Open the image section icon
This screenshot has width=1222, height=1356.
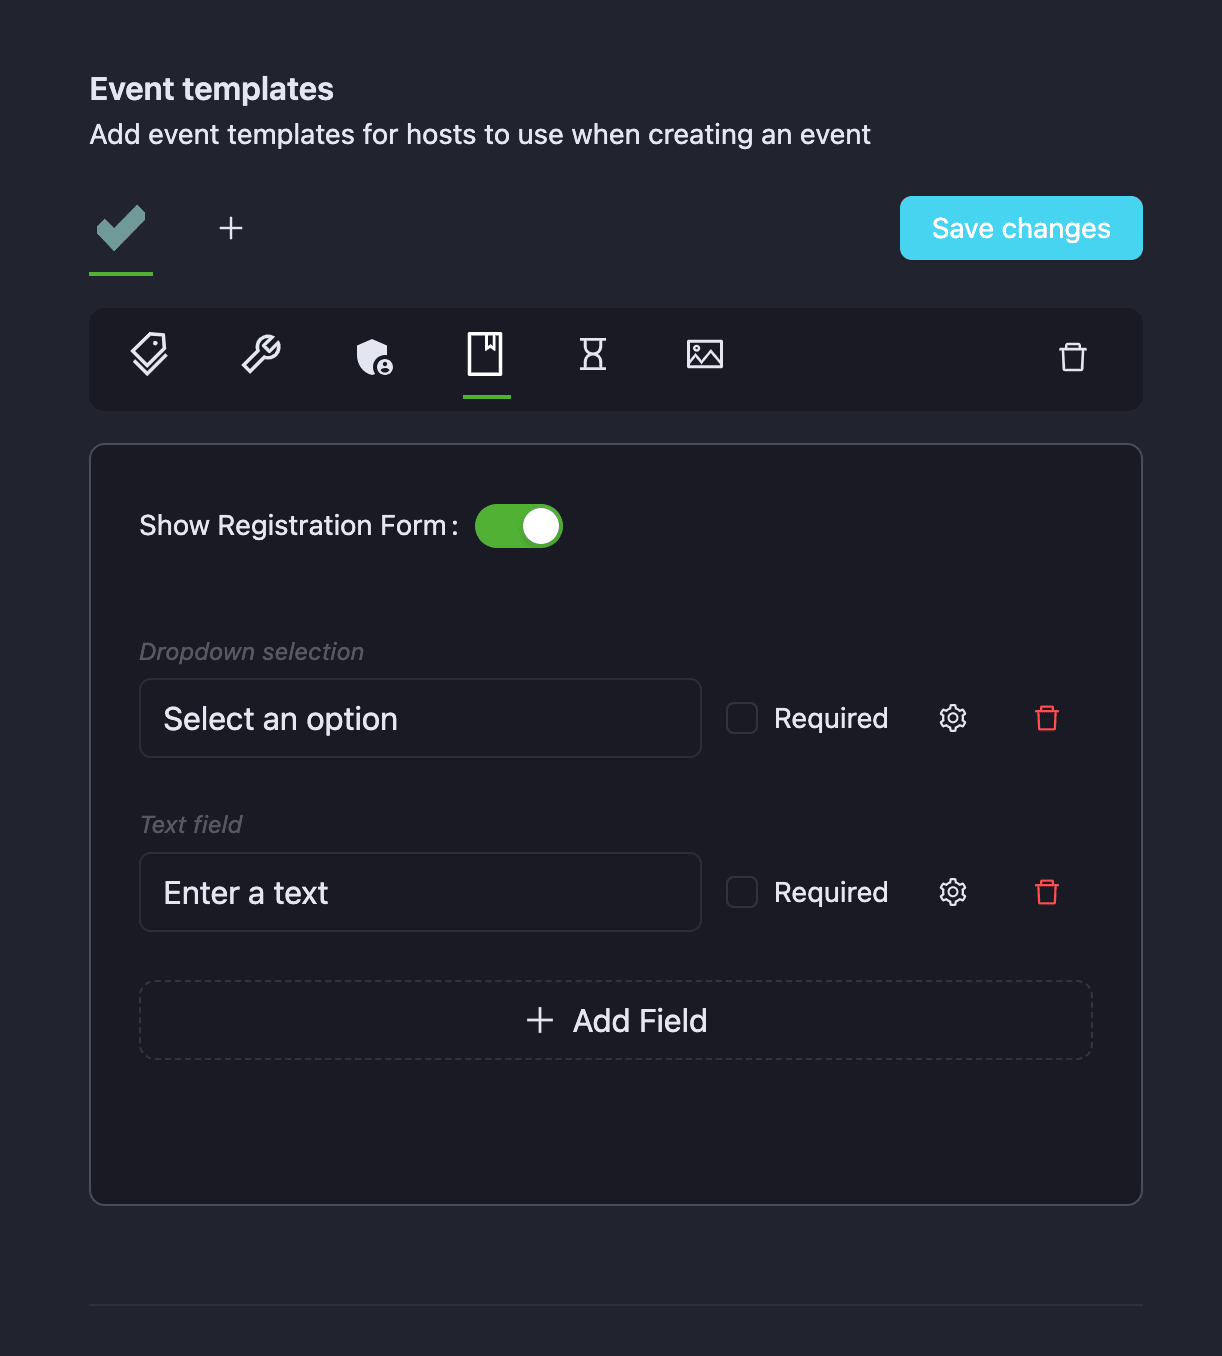coord(705,355)
